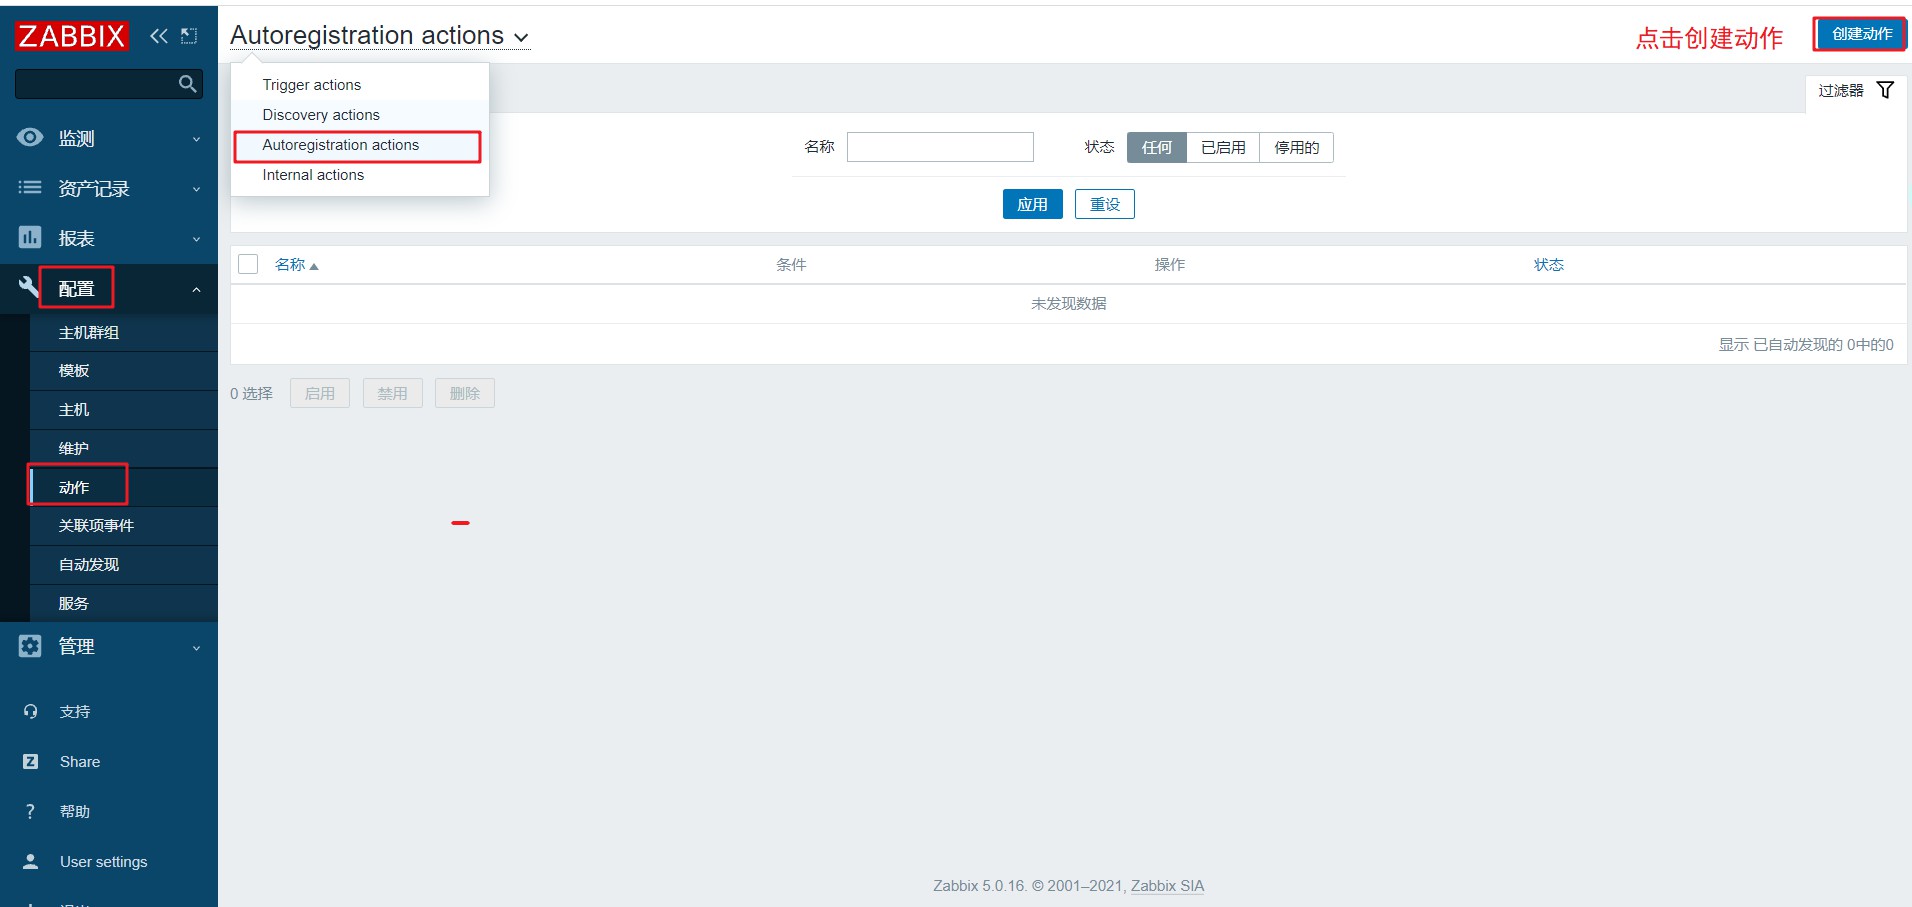This screenshot has height=907, width=1912.
Task: Choose Discovery actions from dropdown
Action: point(360,115)
